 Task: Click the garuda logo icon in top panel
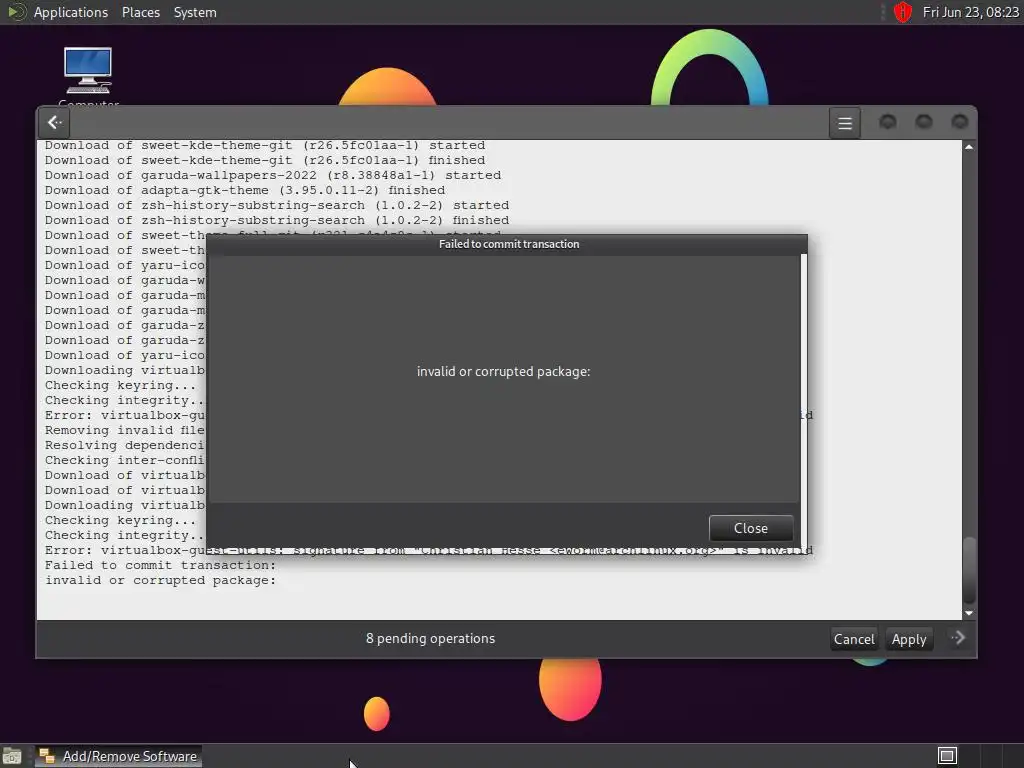click(16, 12)
